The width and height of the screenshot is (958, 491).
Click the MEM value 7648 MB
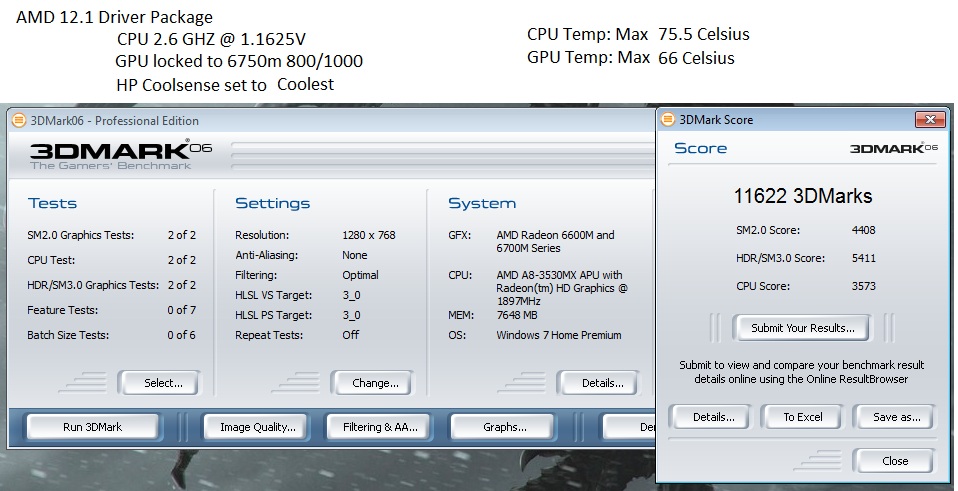pyautogui.click(x=516, y=315)
